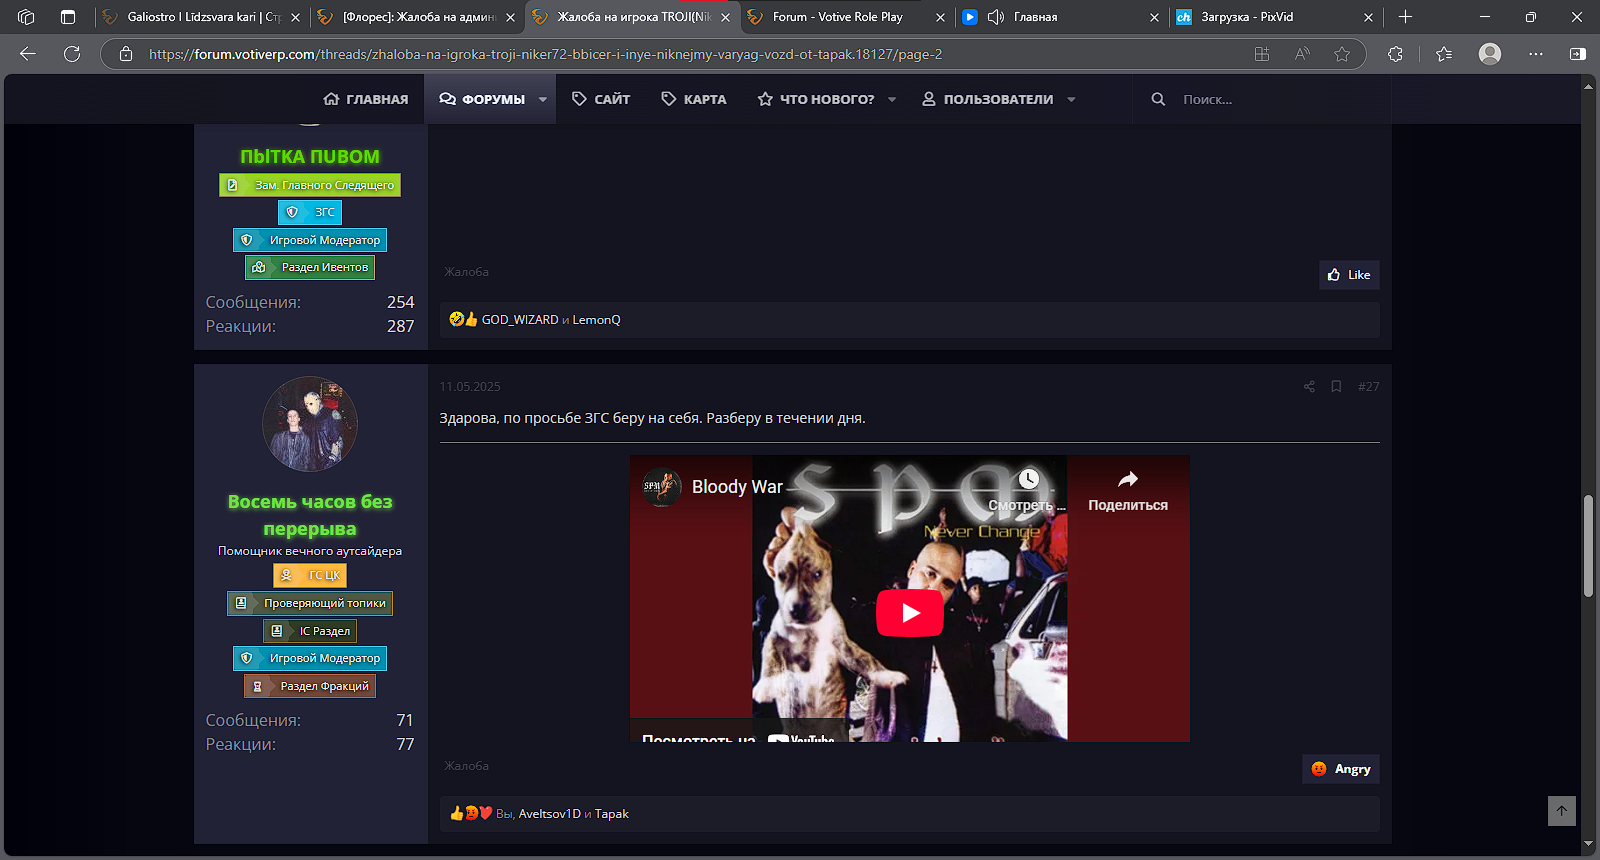This screenshot has height=860, width=1600.
Task: Expand the ЧТО НОВОГО? dropdown arrow
Action: point(892,99)
